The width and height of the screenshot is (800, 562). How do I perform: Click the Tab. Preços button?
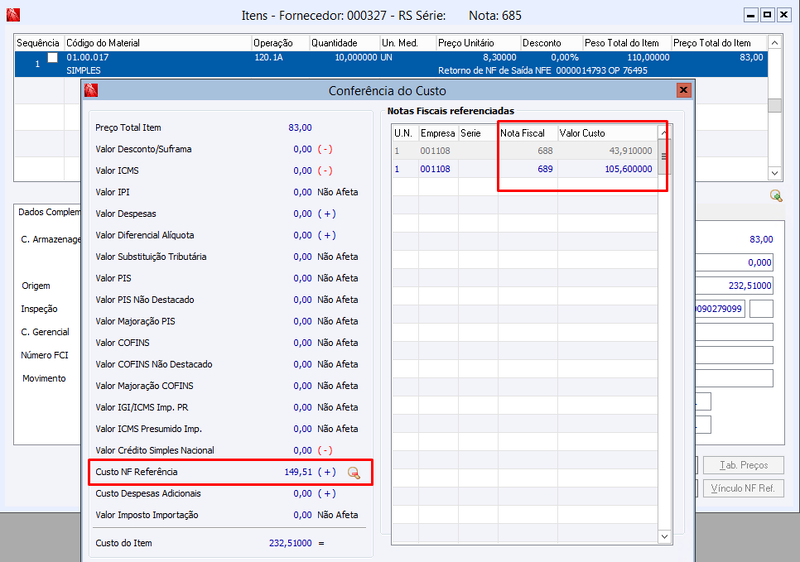tap(743, 465)
